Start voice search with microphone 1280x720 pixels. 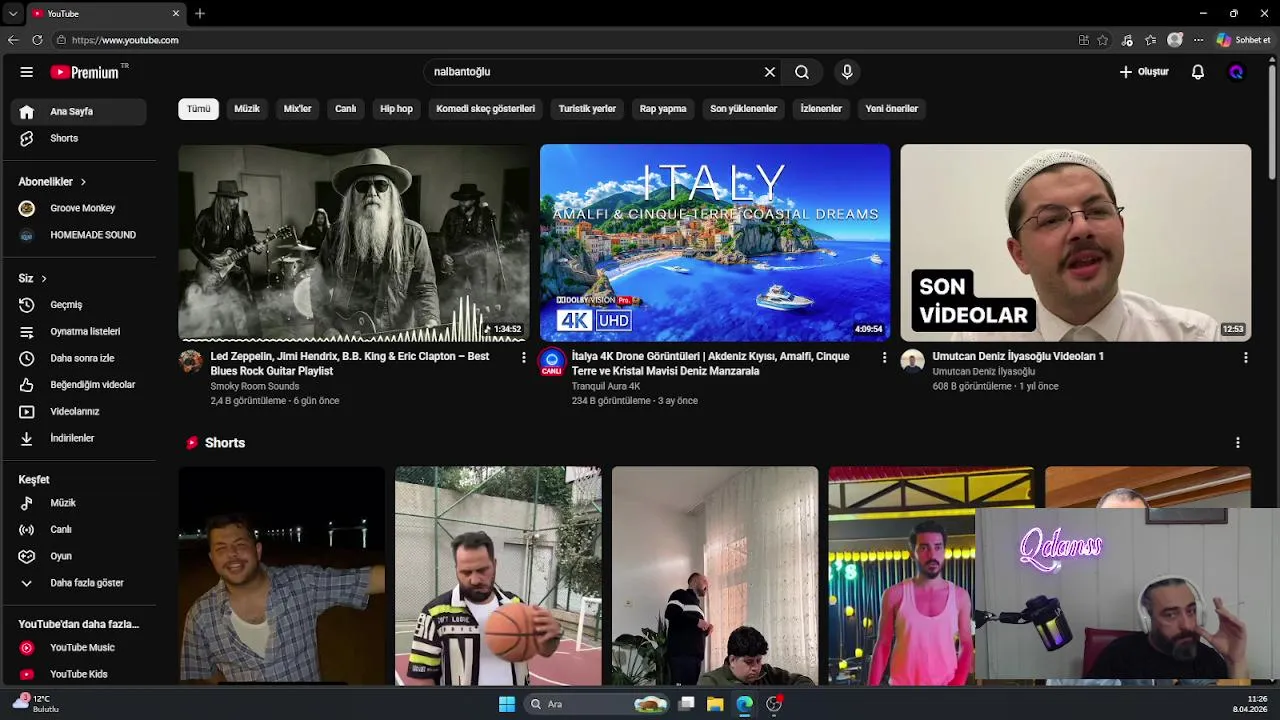coord(847,72)
